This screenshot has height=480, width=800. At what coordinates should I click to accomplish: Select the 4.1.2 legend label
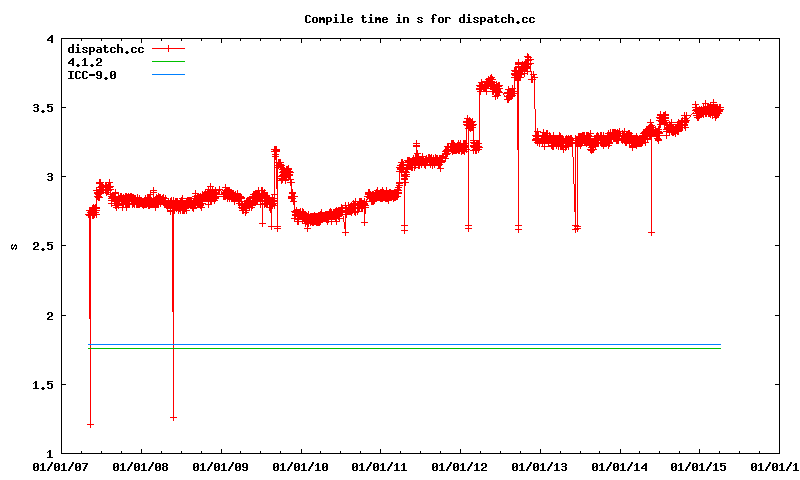click(84, 62)
